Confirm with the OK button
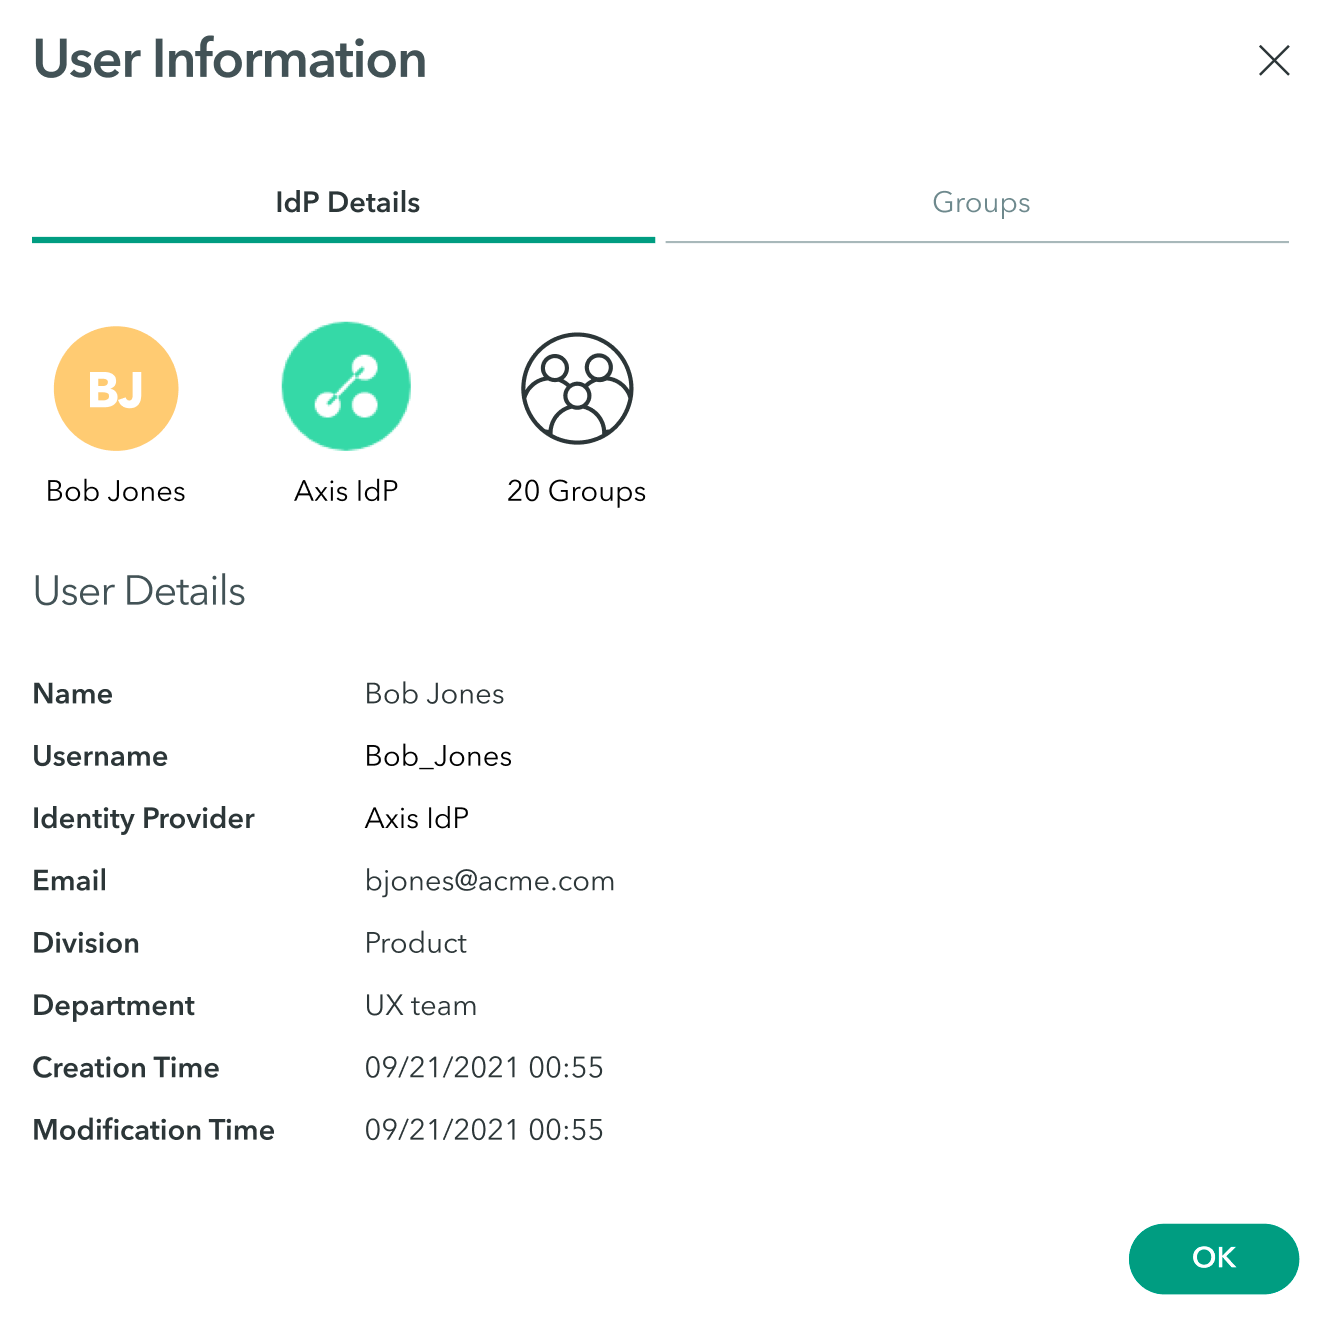Viewport: 1324px width, 1328px height. click(1214, 1258)
